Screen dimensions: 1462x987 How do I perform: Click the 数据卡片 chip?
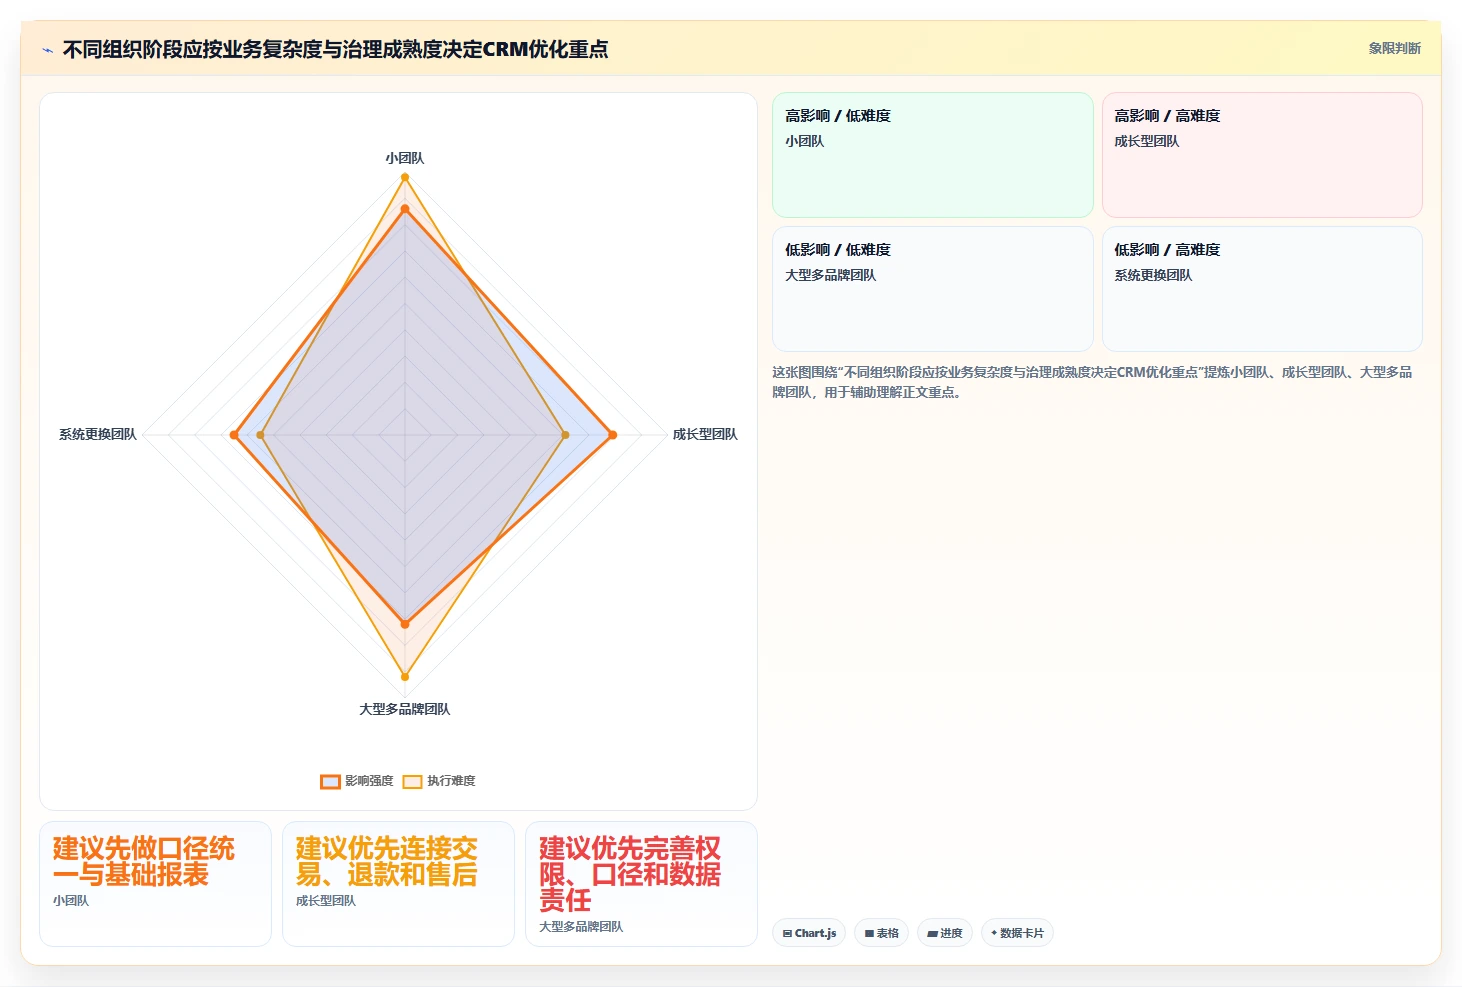click(1017, 933)
